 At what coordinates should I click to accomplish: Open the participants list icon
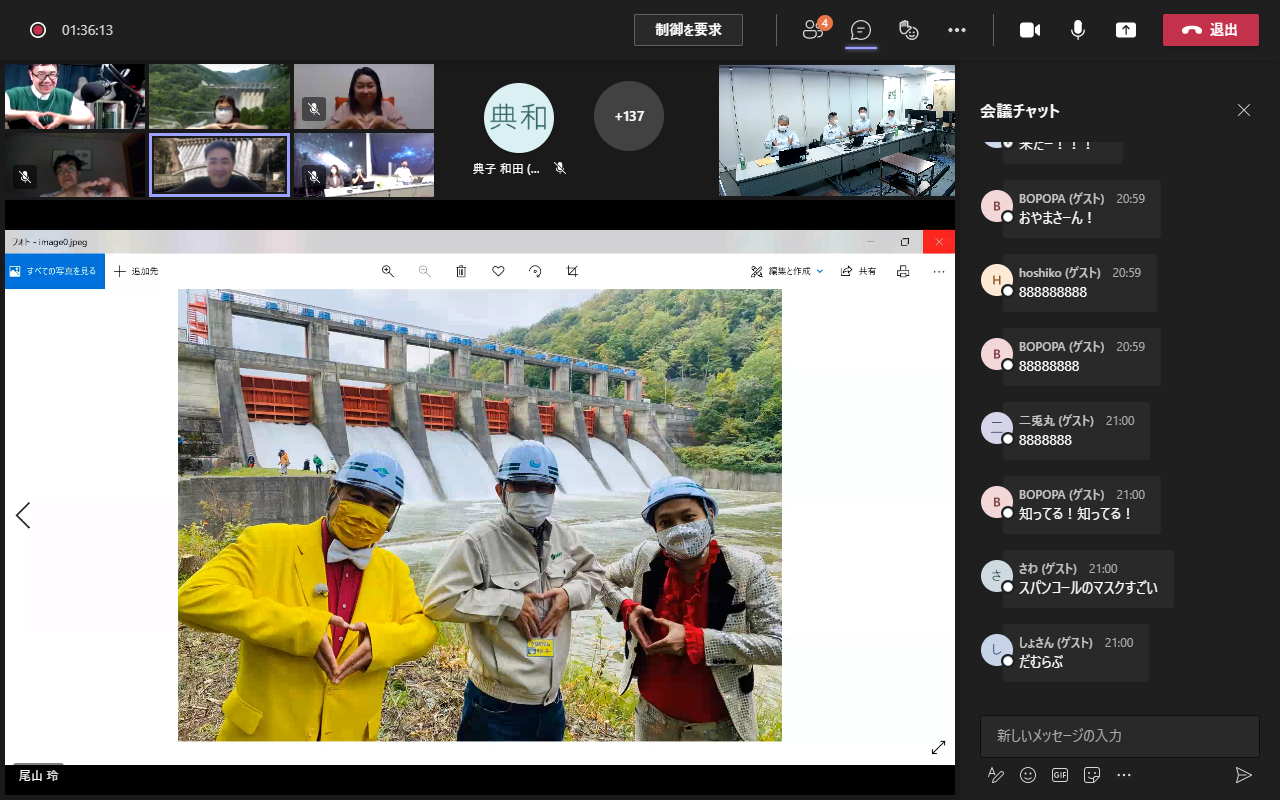coord(813,30)
